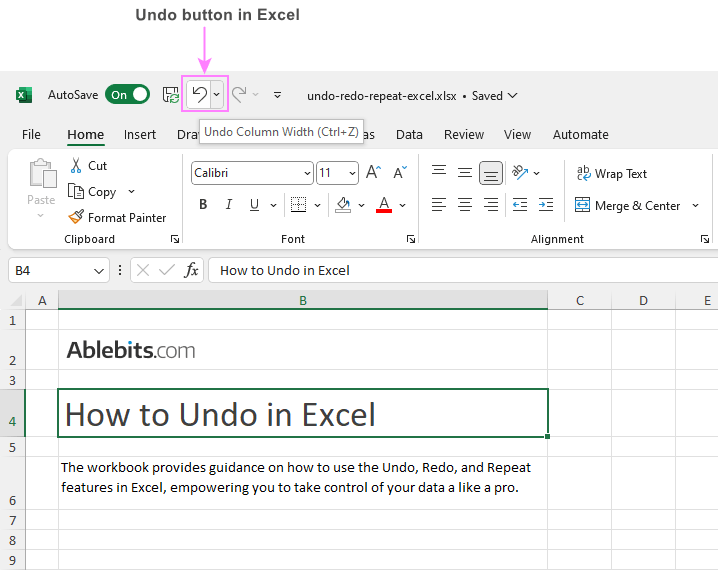The image size is (718, 570).
Task: Toggle Italic formatting
Action: (x=229, y=205)
